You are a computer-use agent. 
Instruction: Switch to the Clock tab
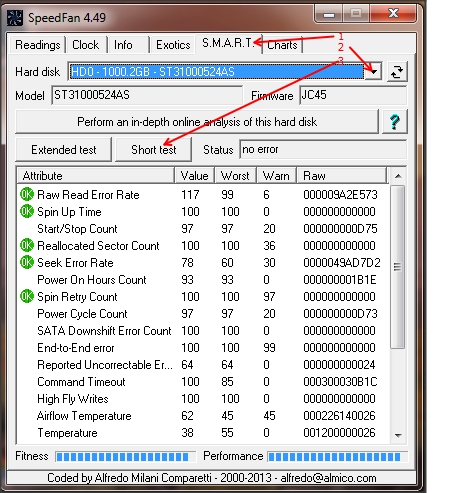click(x=86, y=45)
